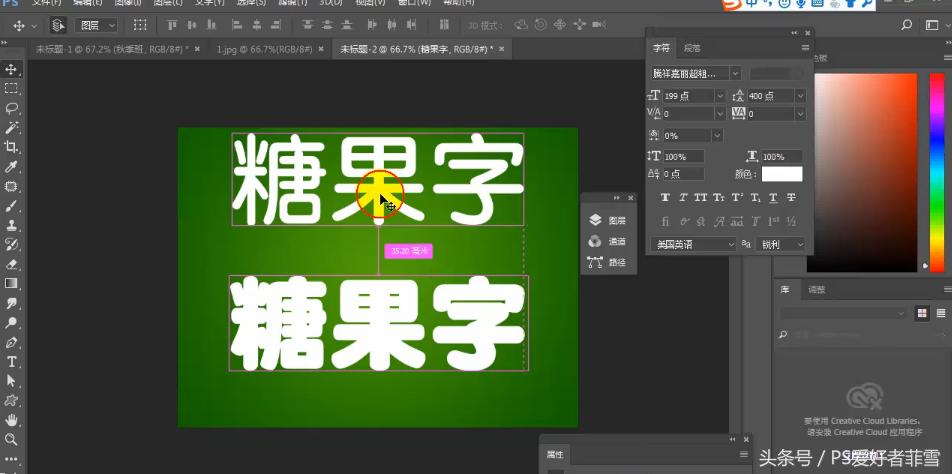Toggle All Caps text style

click(x=701, y=198)
